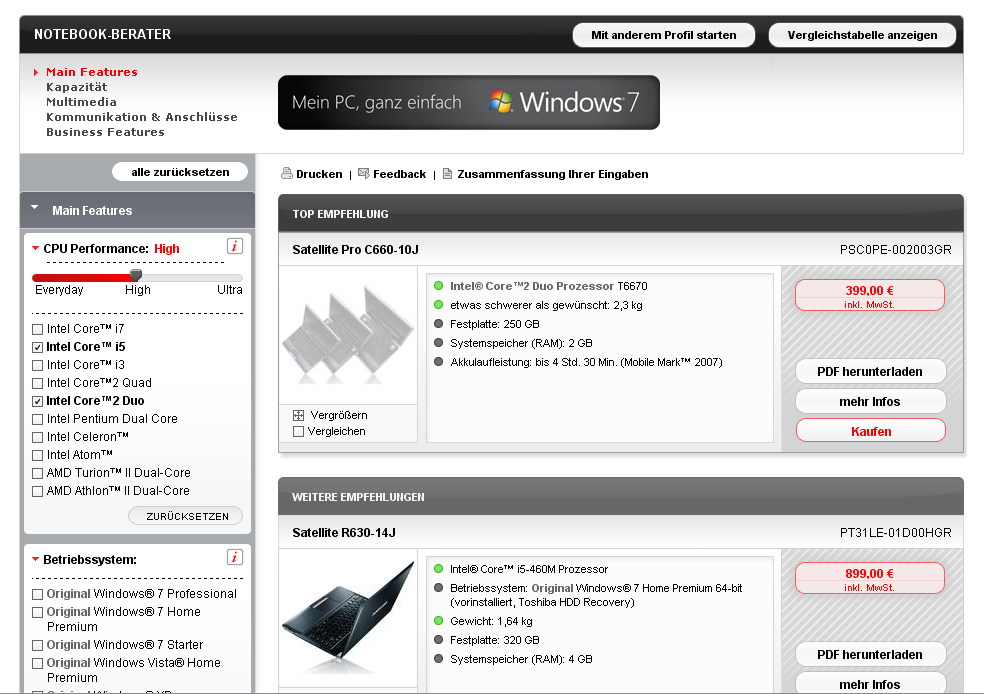Collapse the CPU Performance section arrow

(35, 249)
